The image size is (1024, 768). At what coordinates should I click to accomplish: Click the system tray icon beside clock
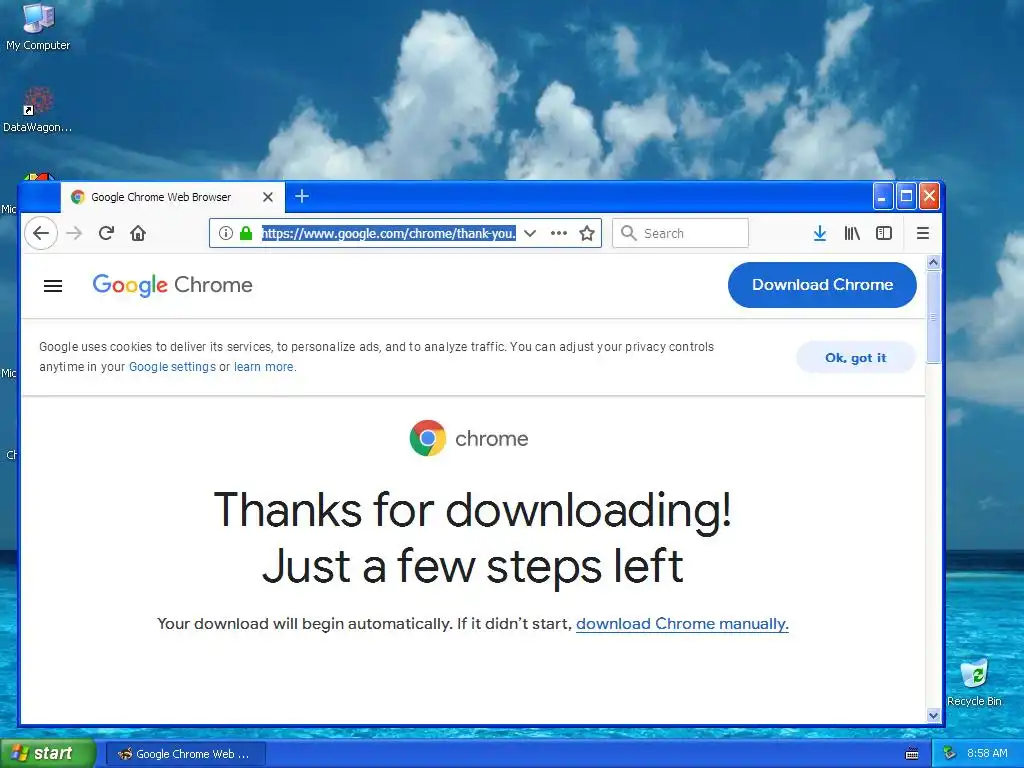[x=950, y=754]
